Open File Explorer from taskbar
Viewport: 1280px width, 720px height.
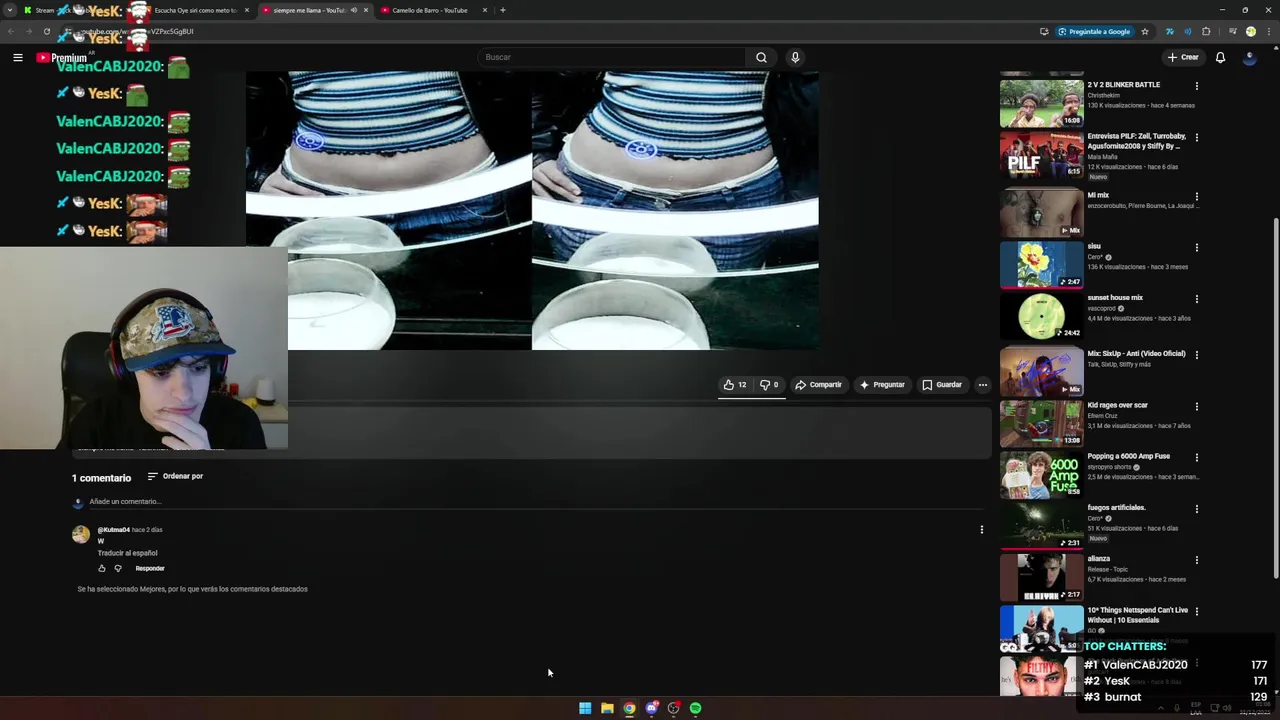coord(607,708)
